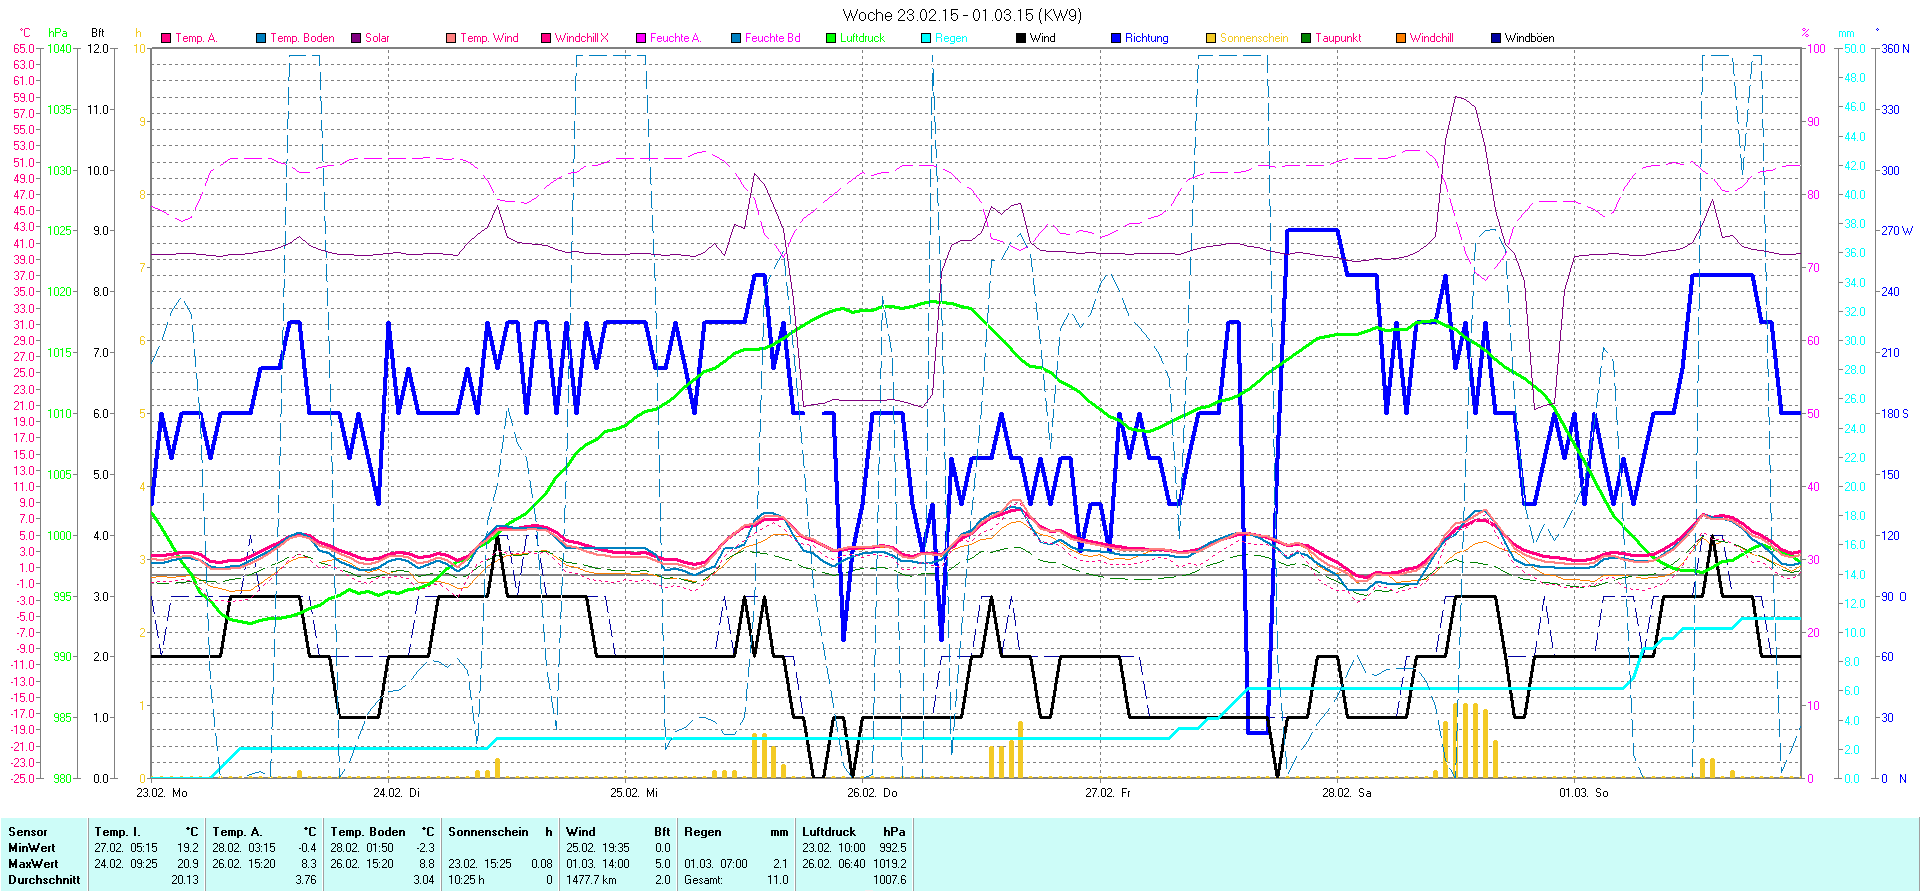Click the chart title Woche 23.02.15 - 01.03.15
This screenshot has height=891, width=1920.
(961, 15)
